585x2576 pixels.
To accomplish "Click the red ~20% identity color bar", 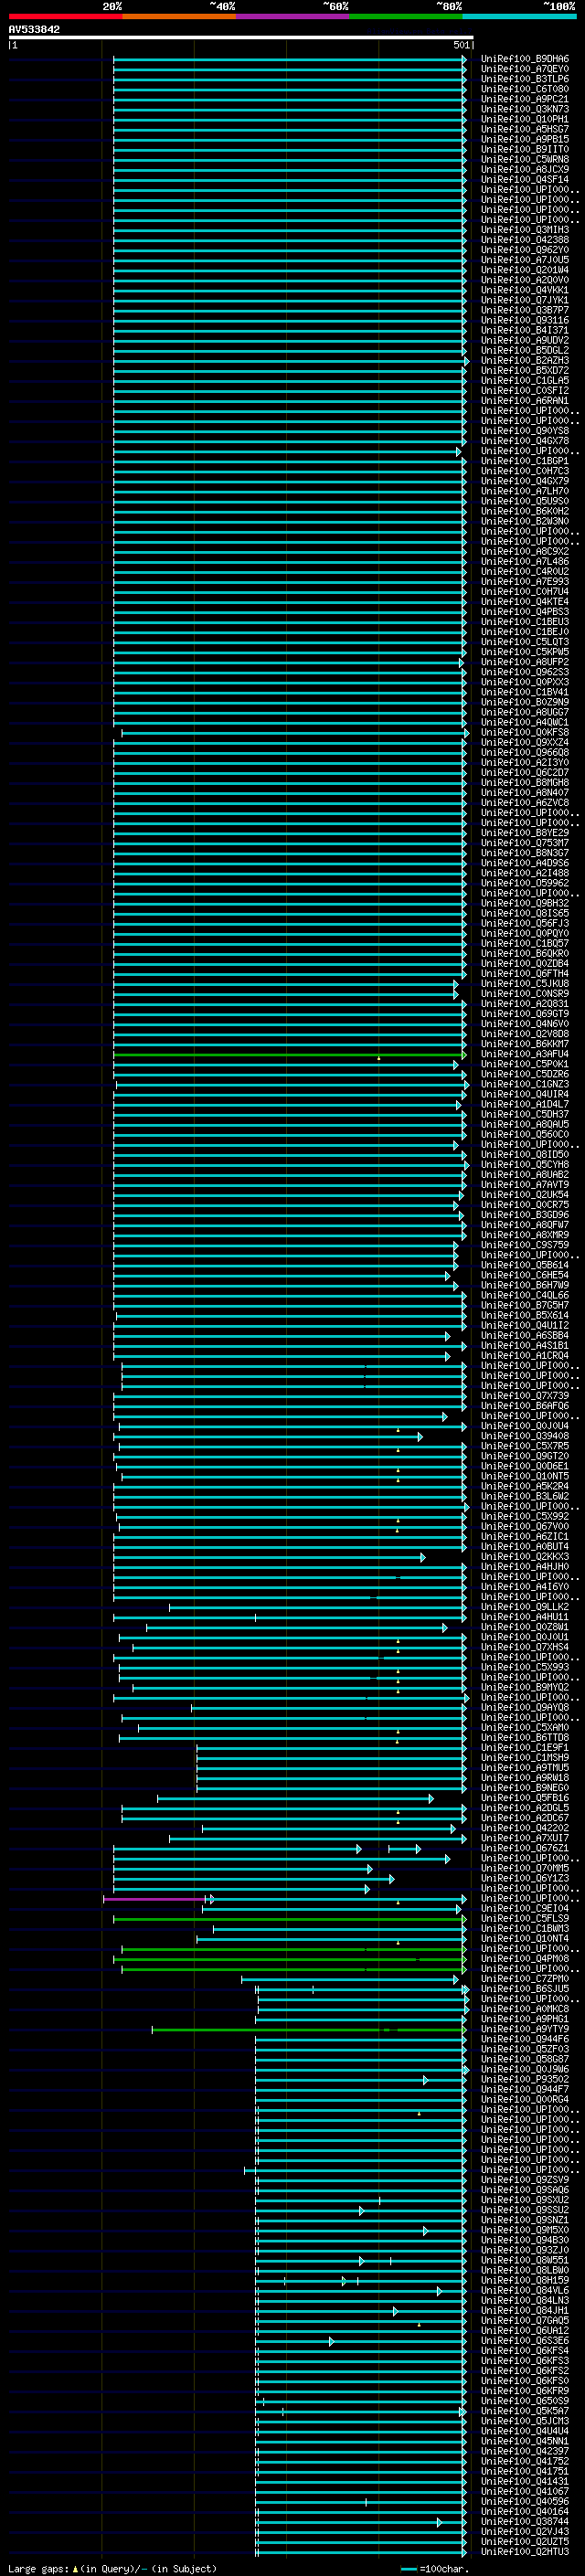I will pyautogui.click(x=65, y=16).
